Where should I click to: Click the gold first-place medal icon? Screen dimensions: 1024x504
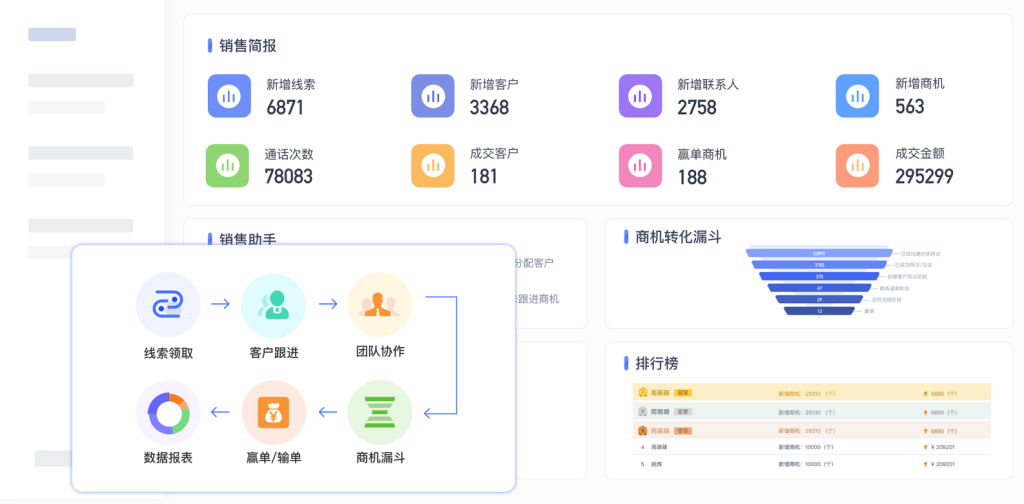pos(643,392)
